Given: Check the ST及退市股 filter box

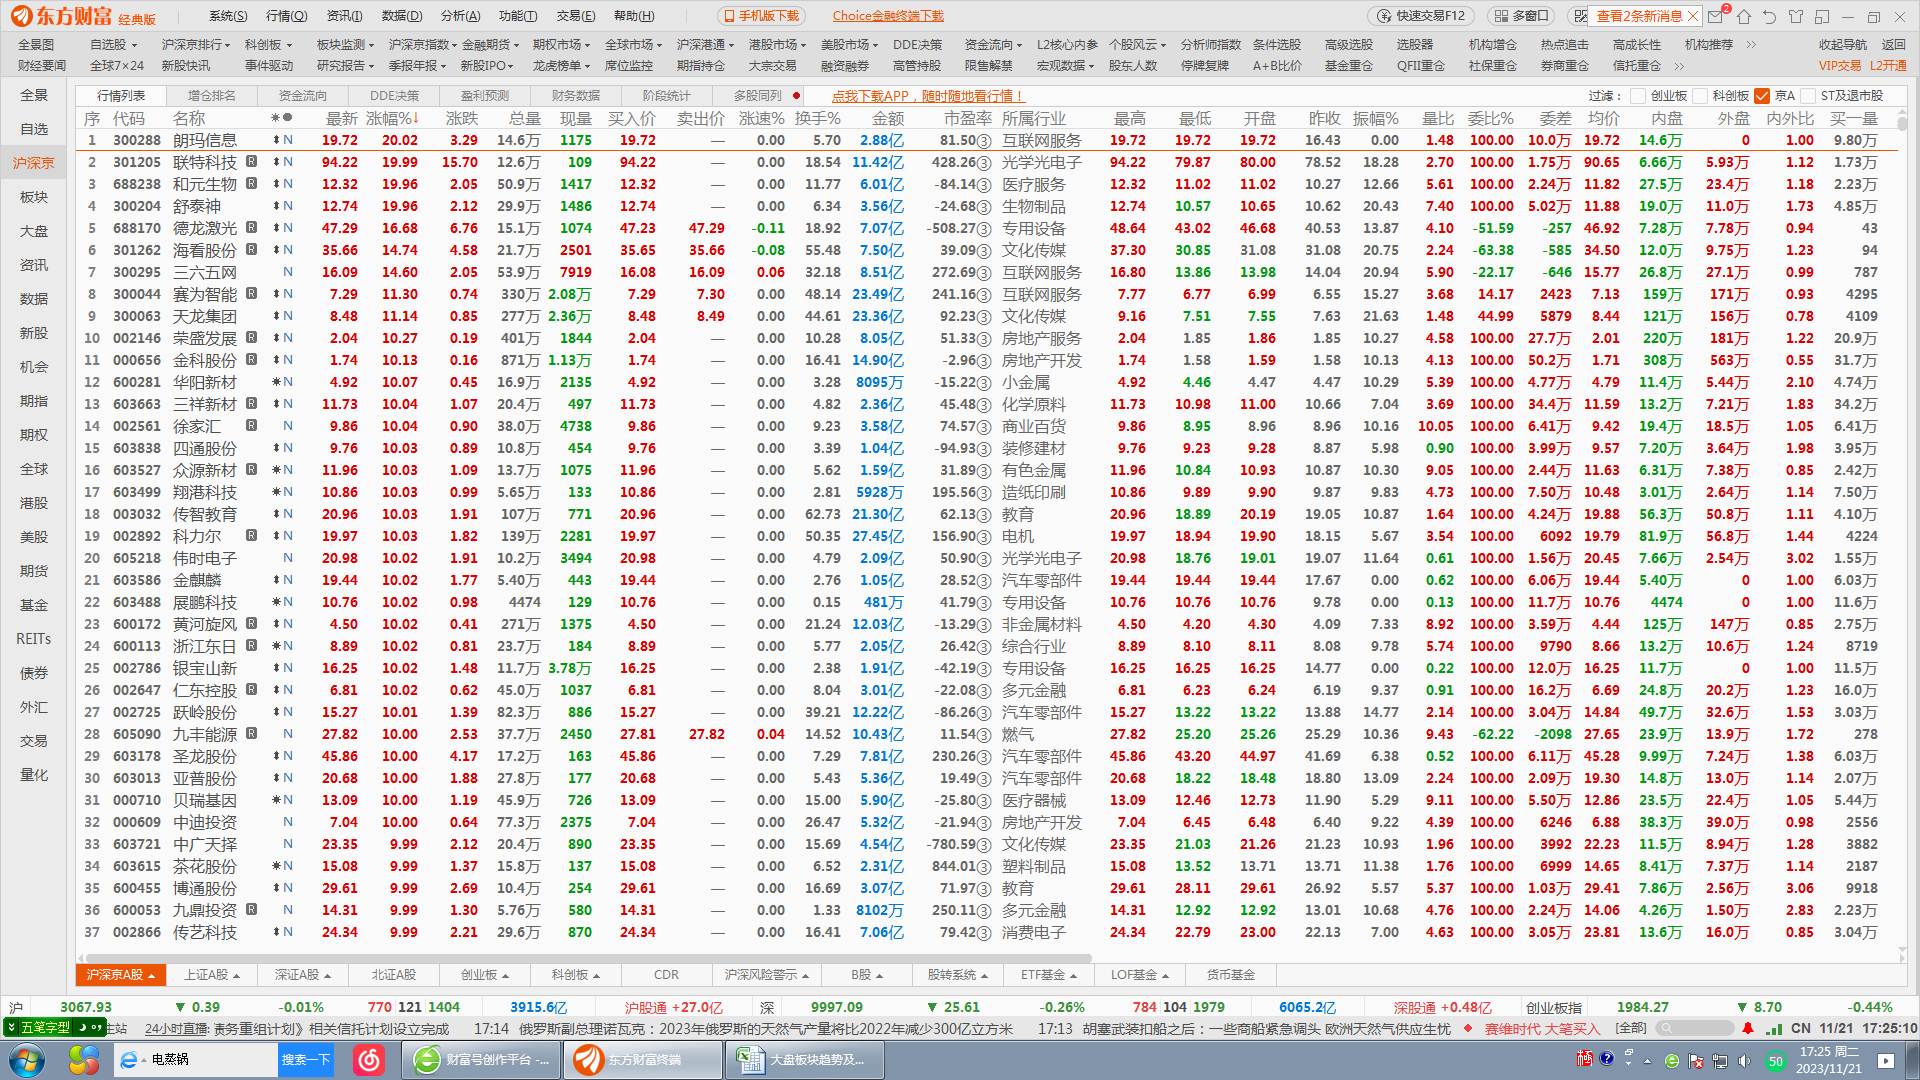Looking at the screenshot, I should point(1808,96).
